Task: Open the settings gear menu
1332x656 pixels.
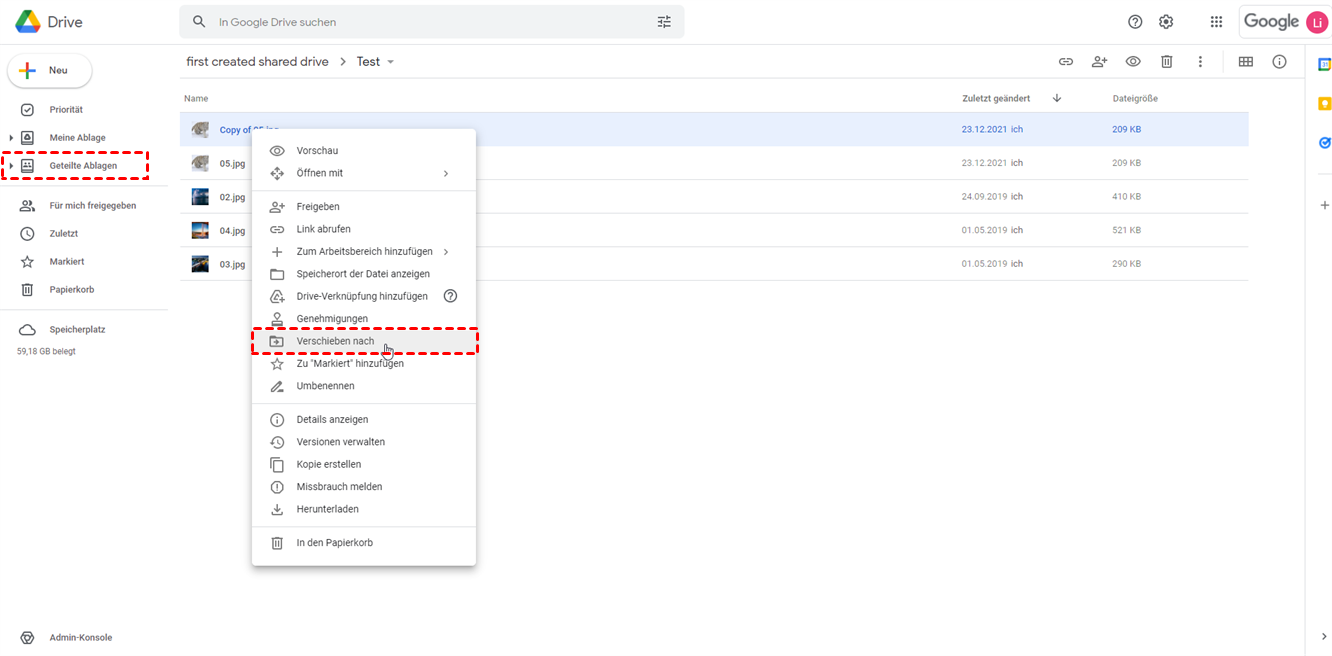Action: pos(1166,22)
